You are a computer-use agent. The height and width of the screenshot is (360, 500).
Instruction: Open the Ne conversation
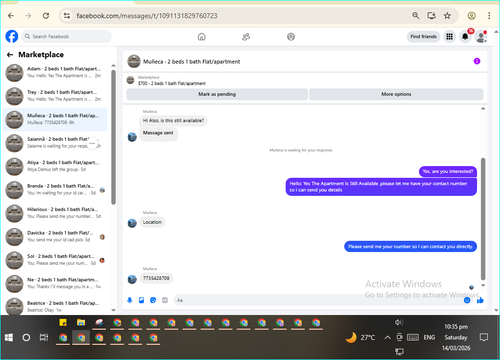click(x=55, y=283)
